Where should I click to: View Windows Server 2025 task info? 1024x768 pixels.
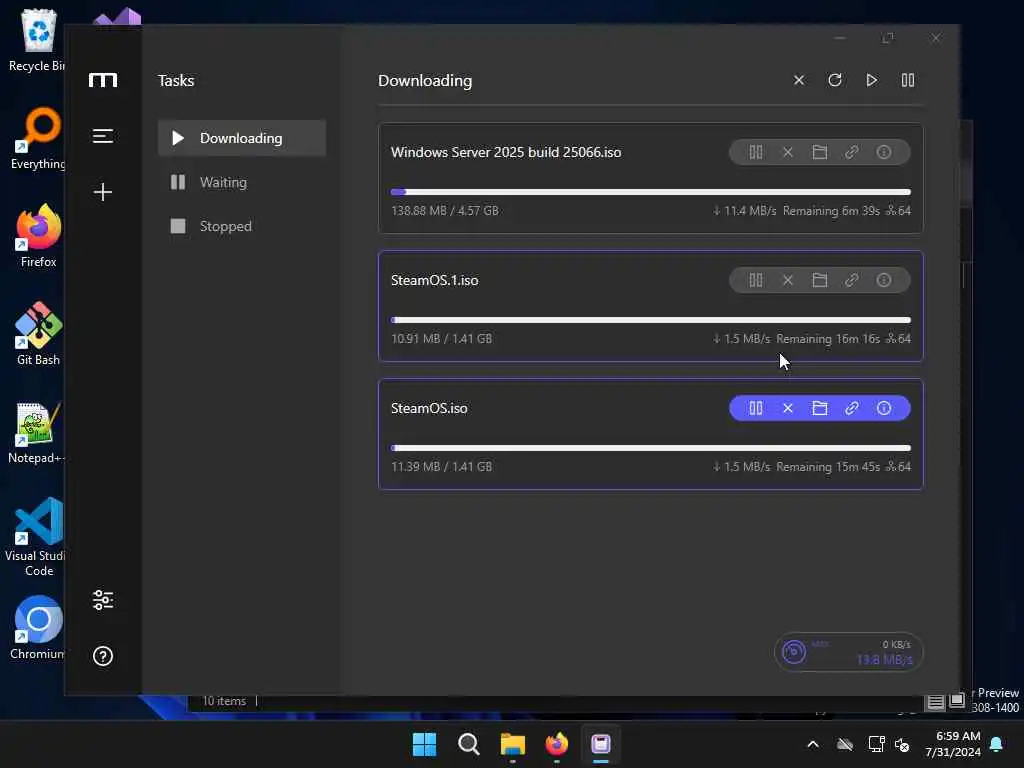coord(884,152)
